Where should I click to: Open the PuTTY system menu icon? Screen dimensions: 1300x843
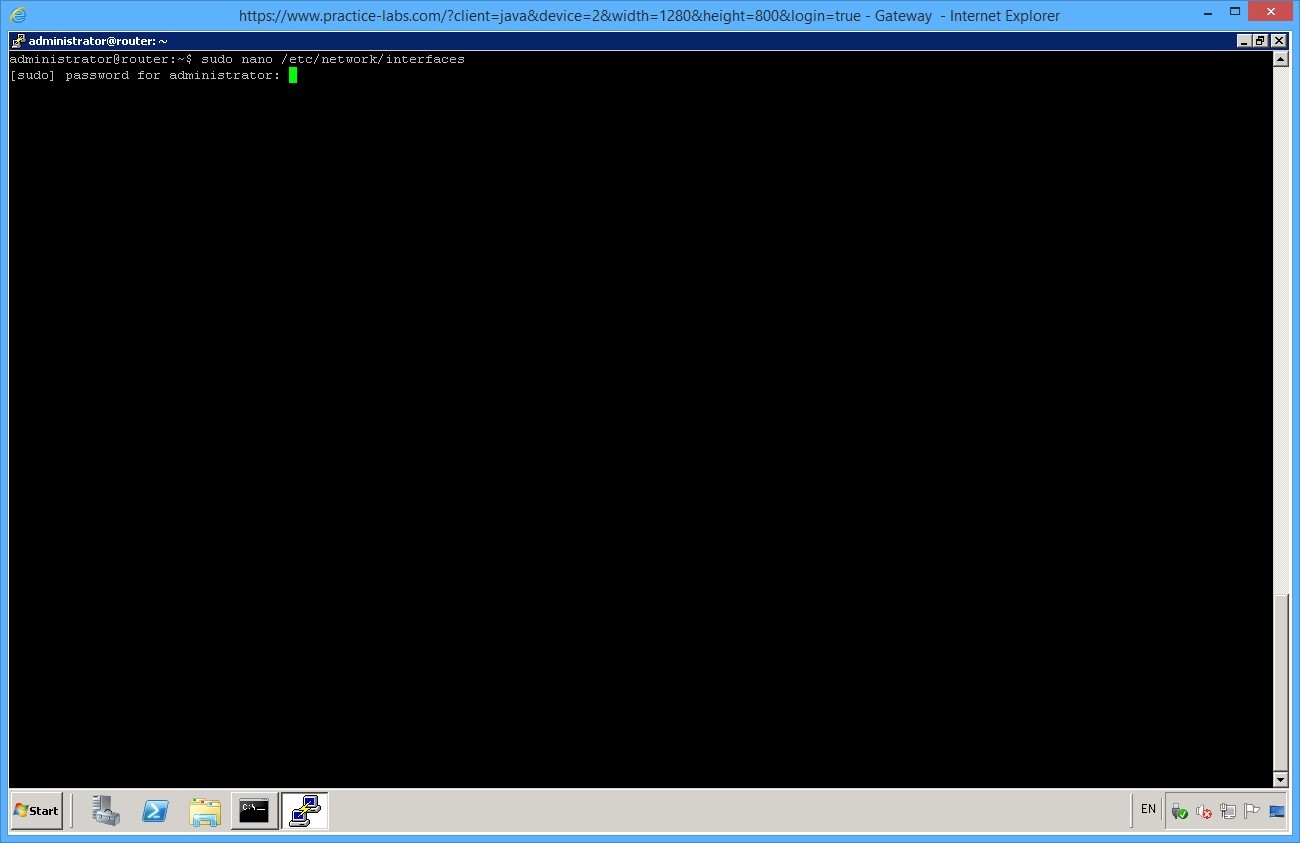(17, 40)
